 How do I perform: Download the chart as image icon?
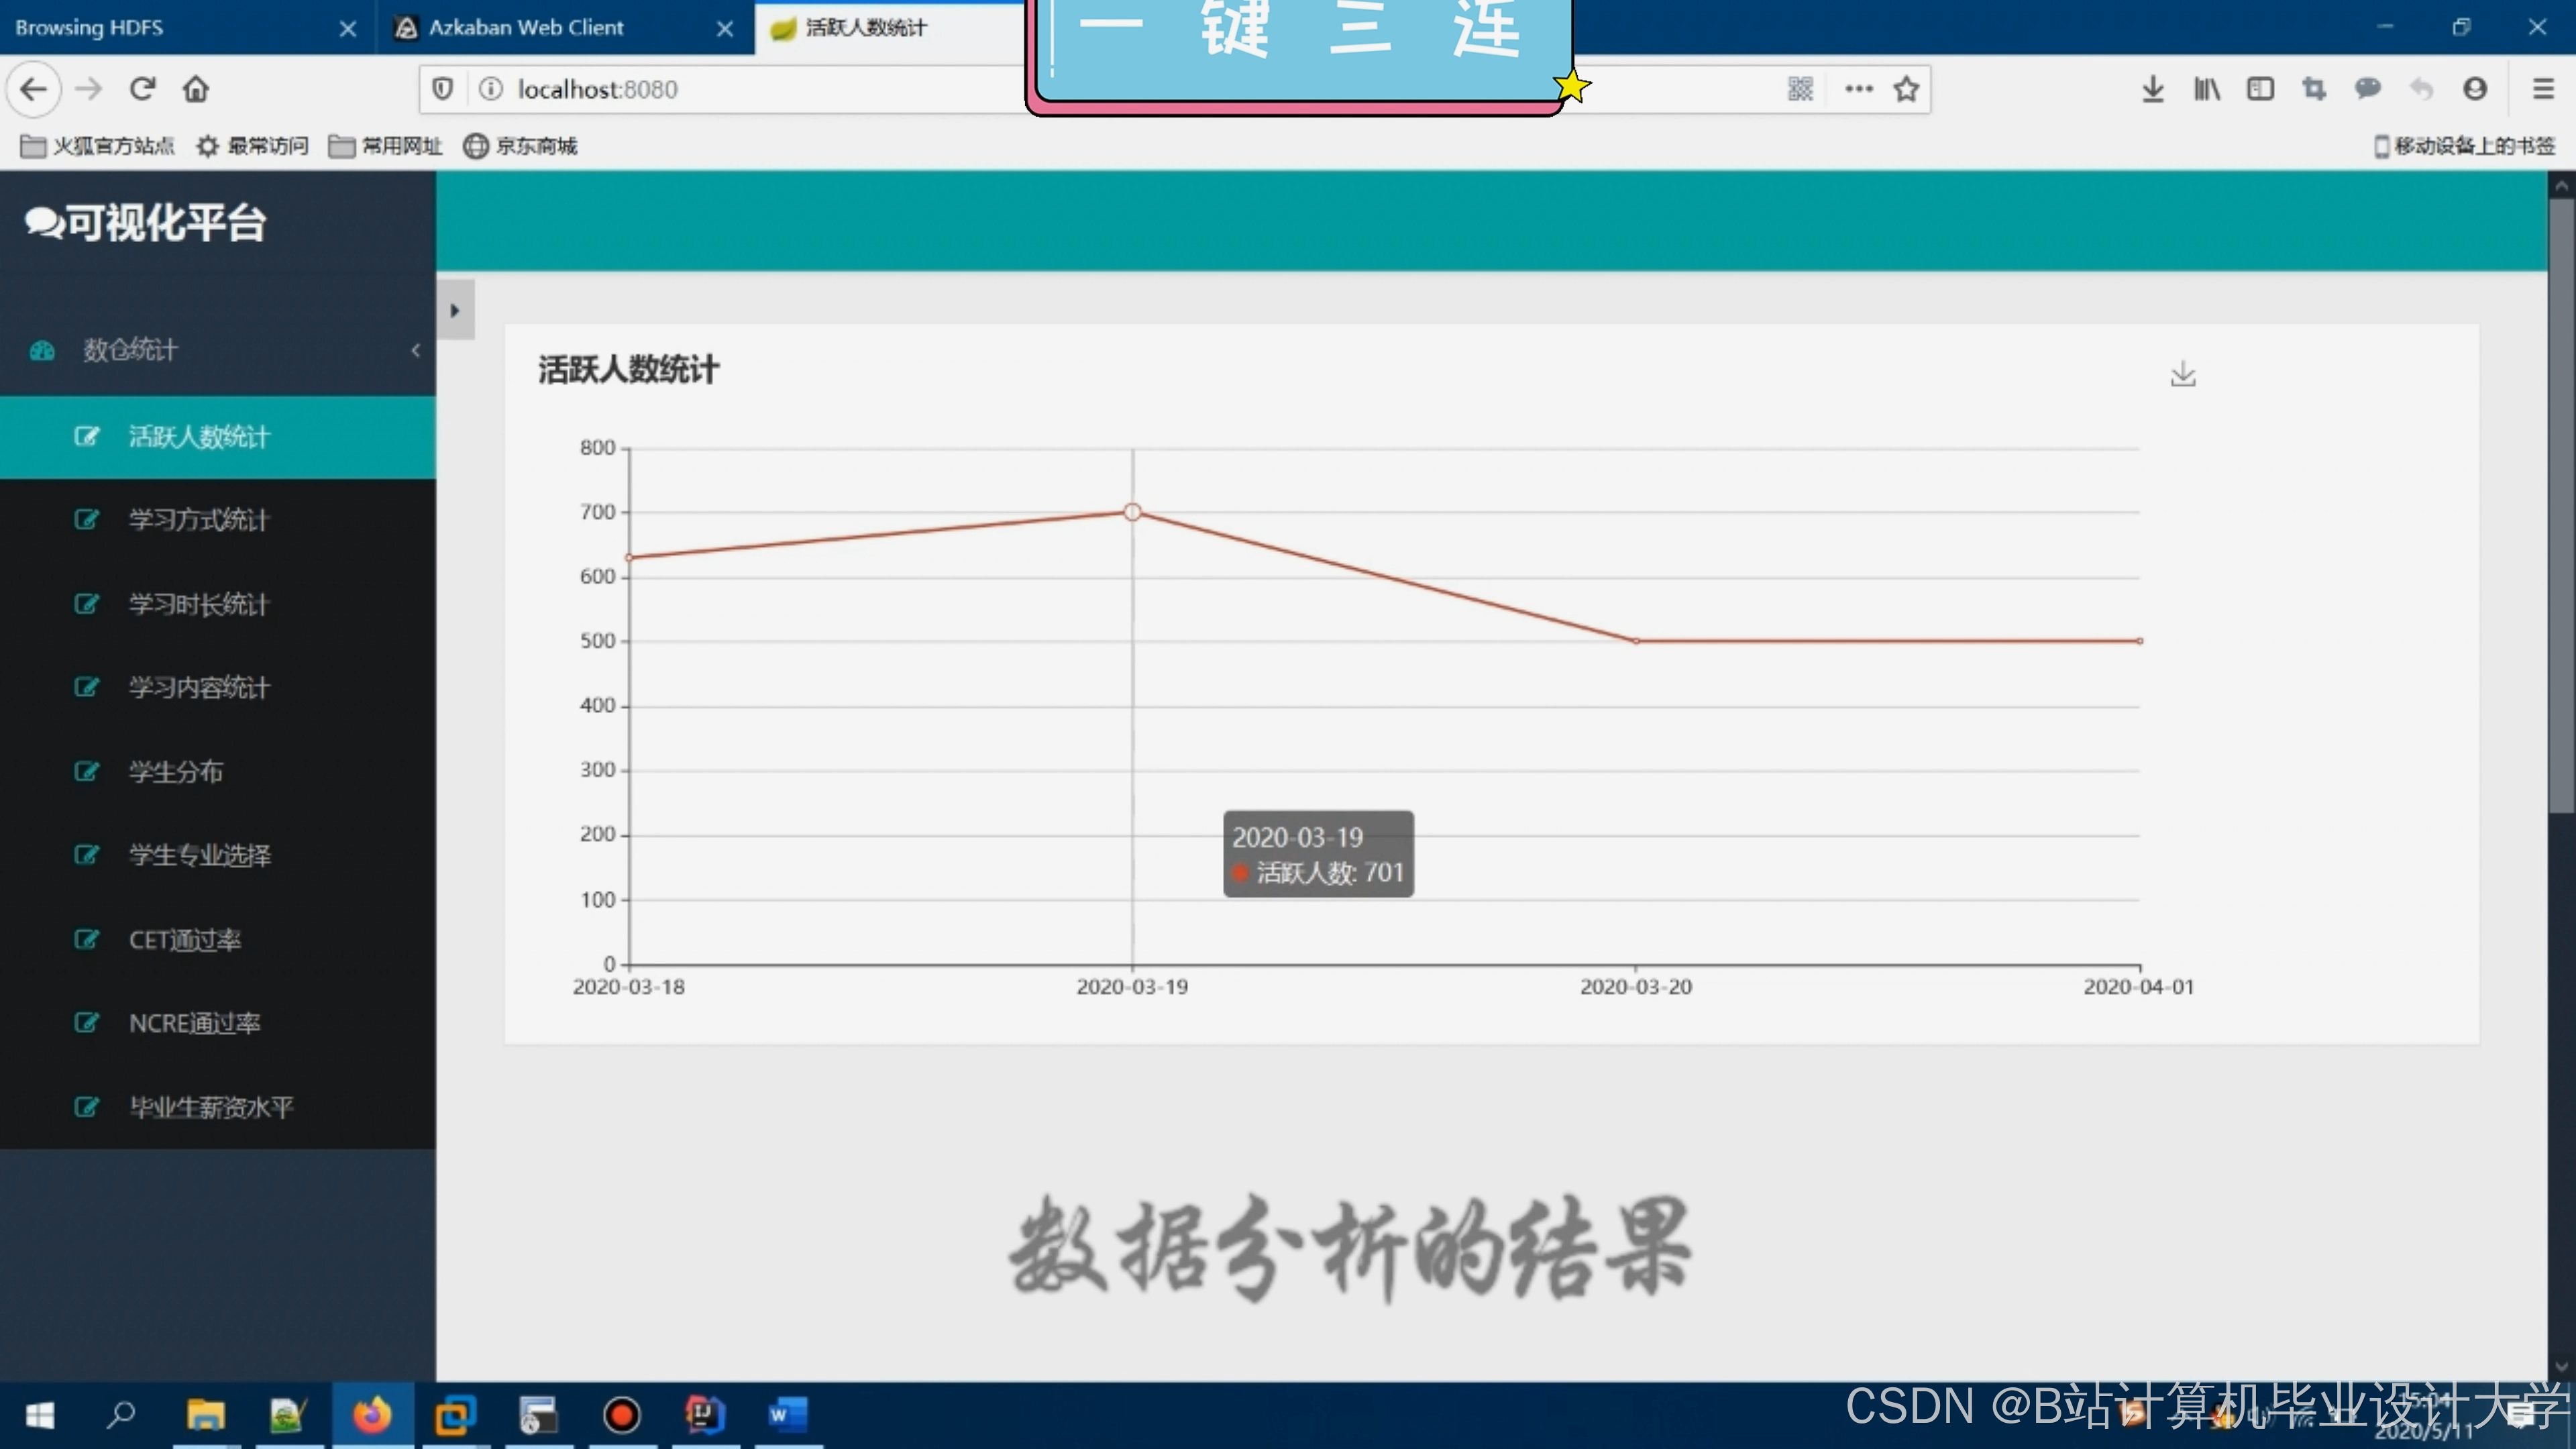coord(2182,374)
